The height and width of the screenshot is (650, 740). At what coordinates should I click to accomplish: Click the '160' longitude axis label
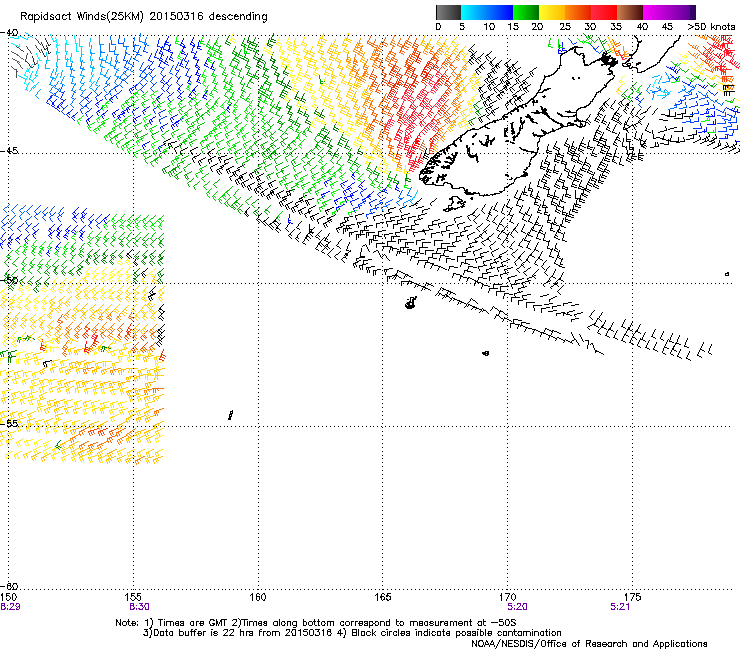pyautogui.click(x=258, y=597)
